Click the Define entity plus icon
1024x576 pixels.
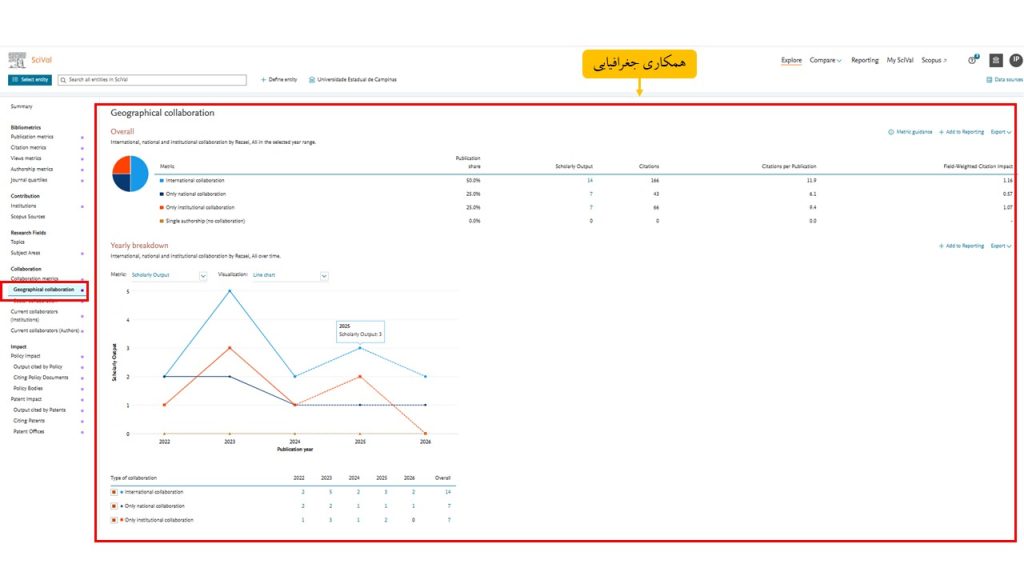[x=263, y=80]
